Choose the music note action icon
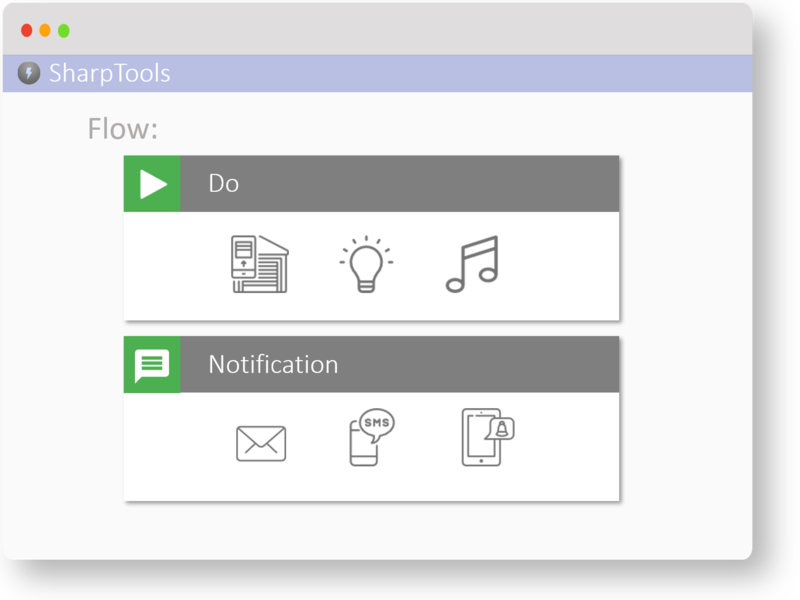This screenshot has height=600, width=800. pos(475,262)
